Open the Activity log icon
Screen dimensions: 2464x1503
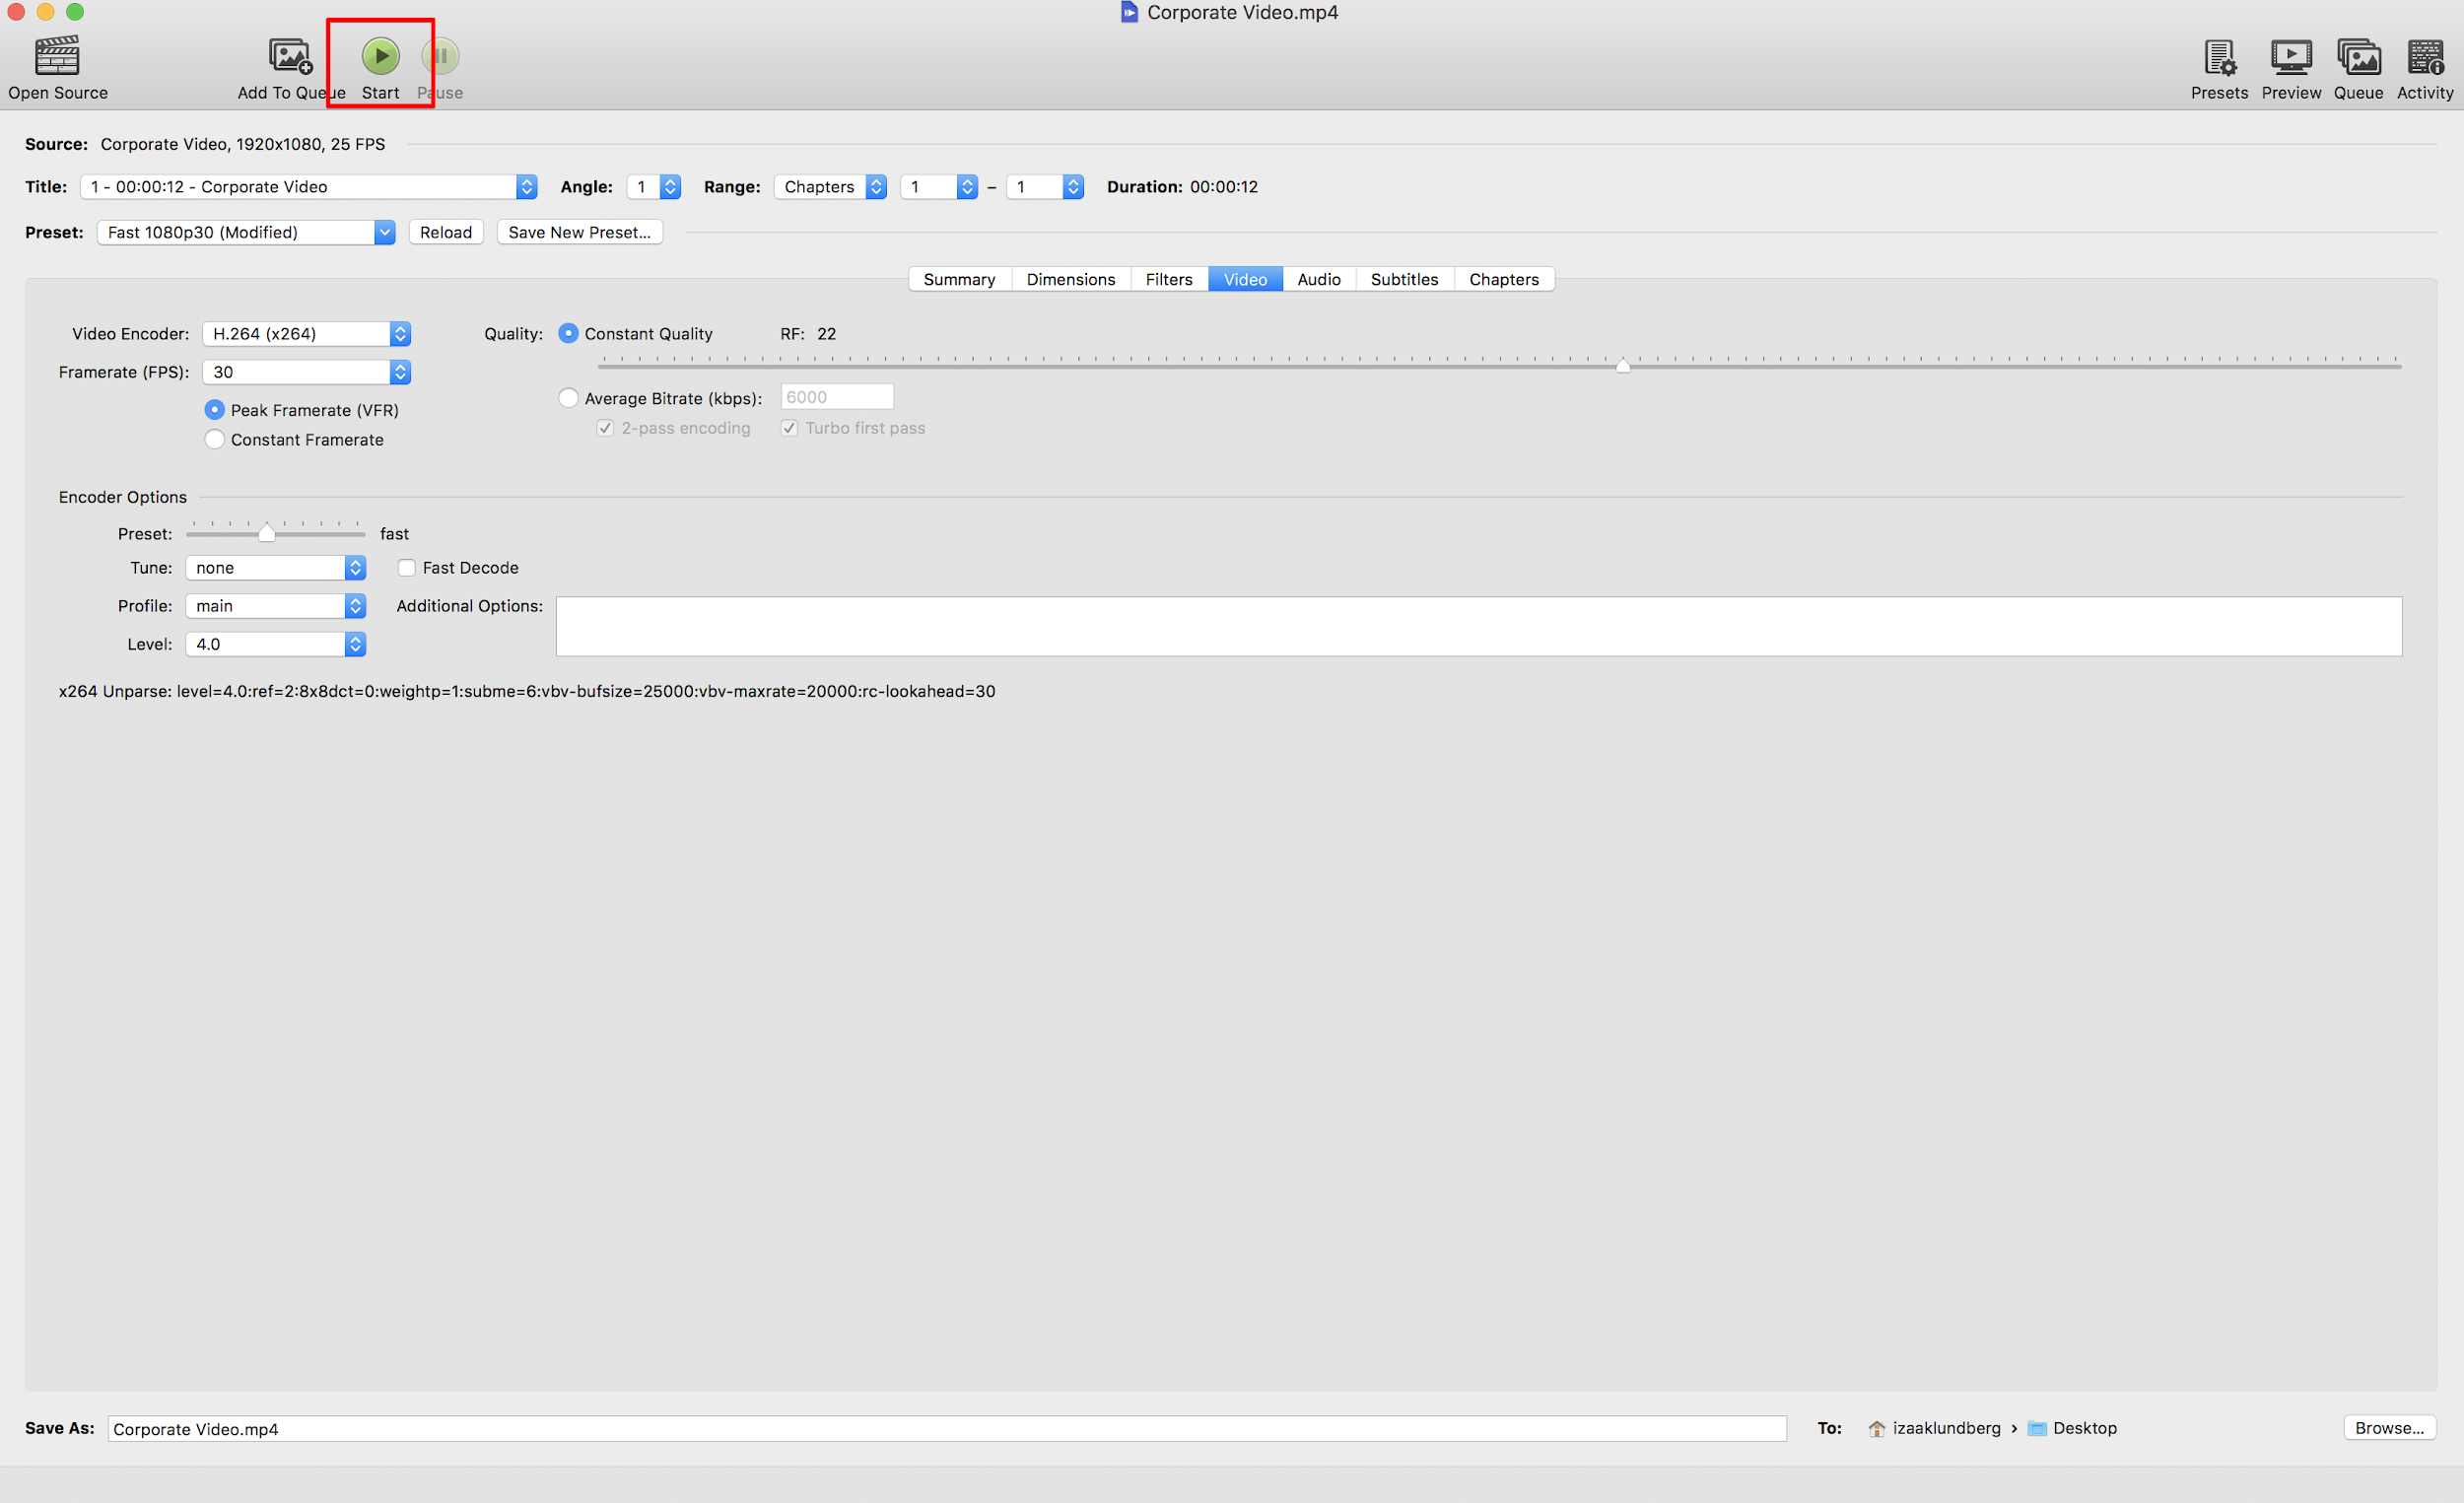tap(2425, 57)
